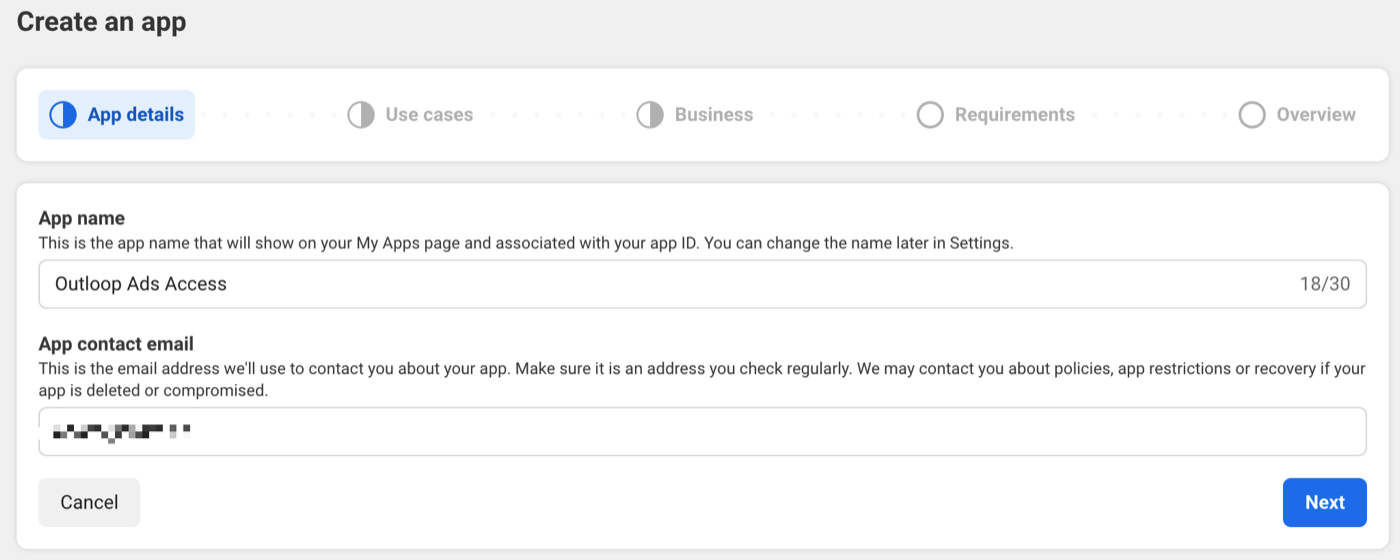Screen dimensions: 1400x560
Task: Click the Requirements empty circle icon
Action: click(x=930, y=115)
